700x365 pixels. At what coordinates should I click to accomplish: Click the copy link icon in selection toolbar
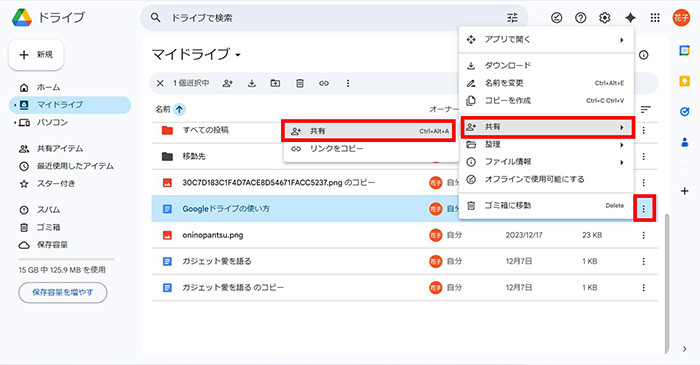[x=324, y=83]
